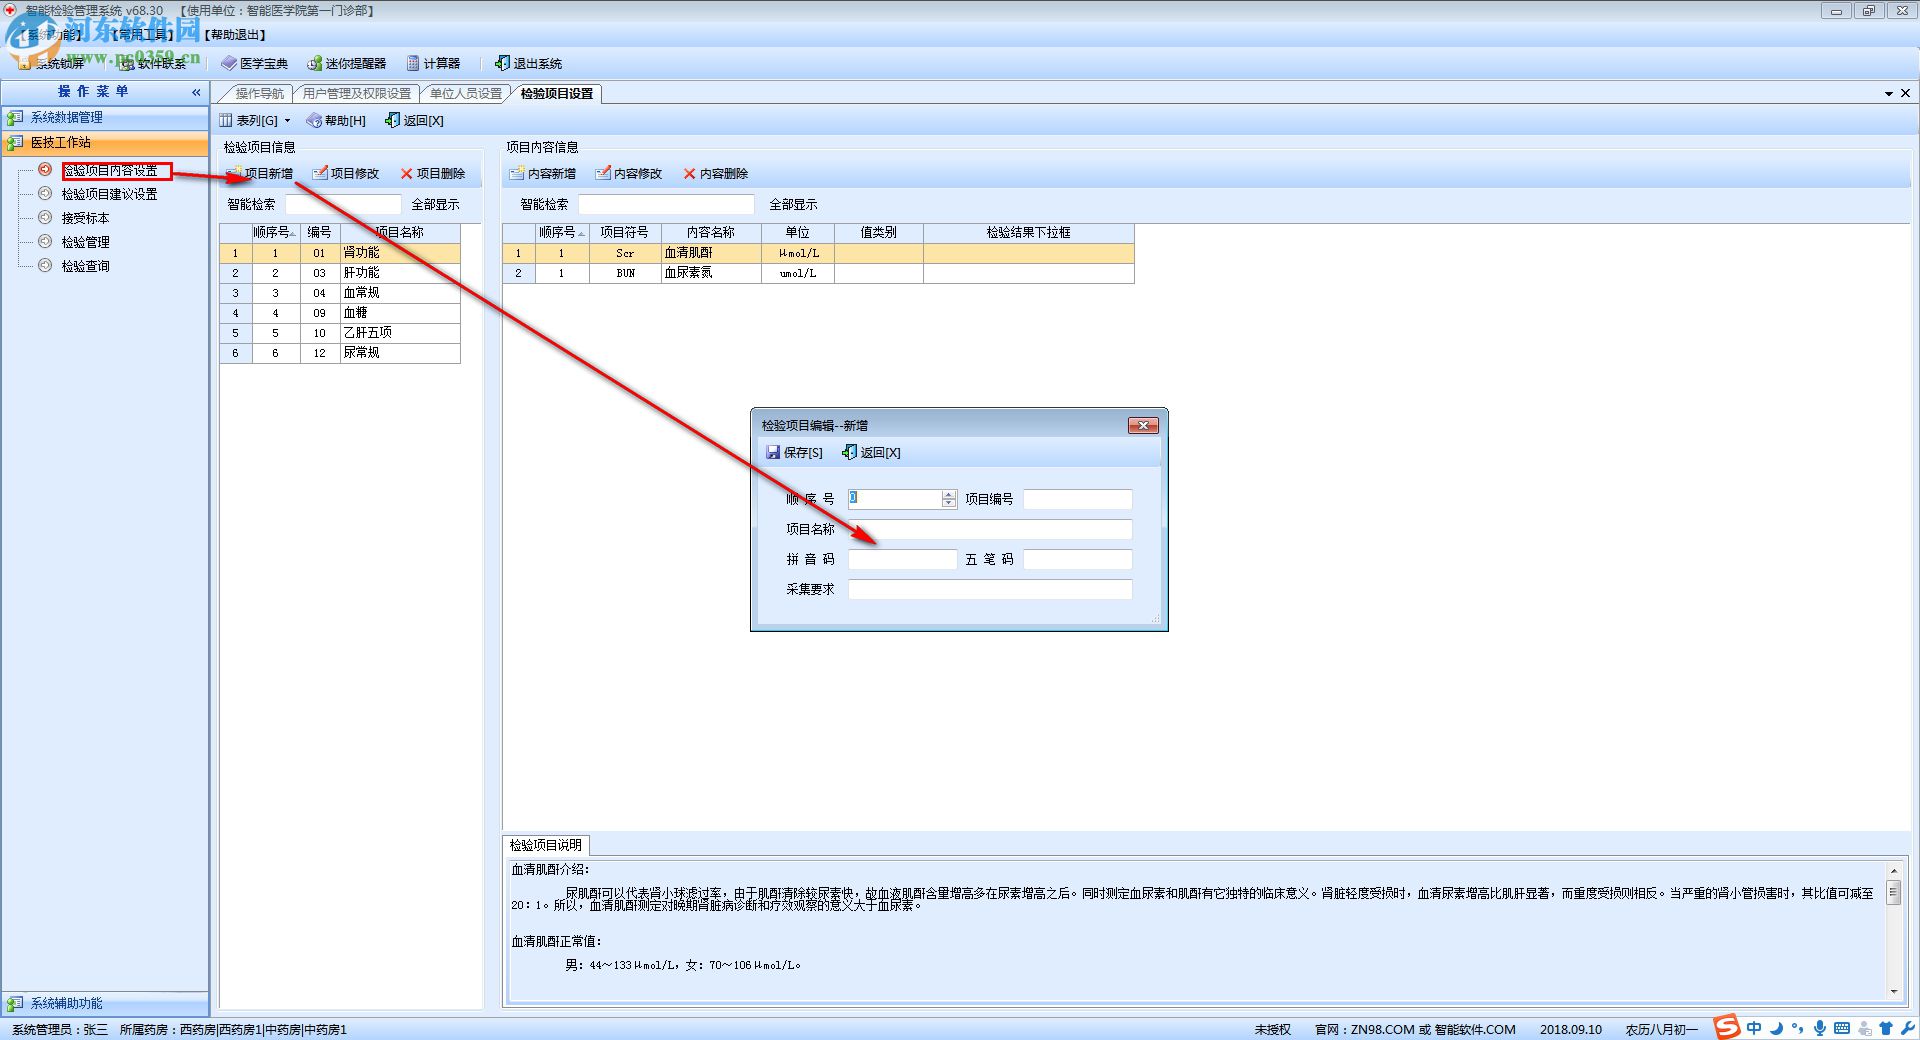The image size is (1920, 1040).
Task: Close the 检验项目编辑--新增 dialog
Action: tap(1143, 425)
